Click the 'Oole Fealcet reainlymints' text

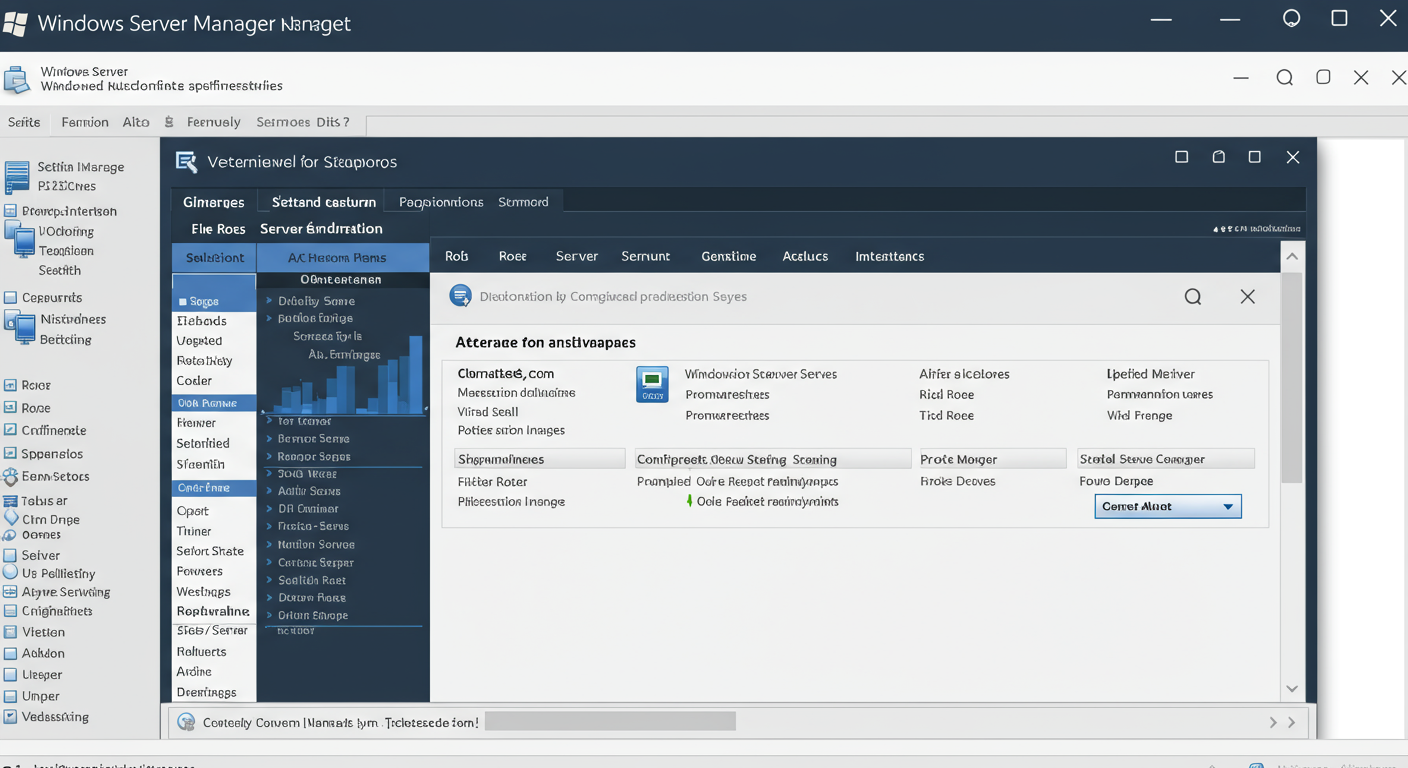click(x=767, y=501)
